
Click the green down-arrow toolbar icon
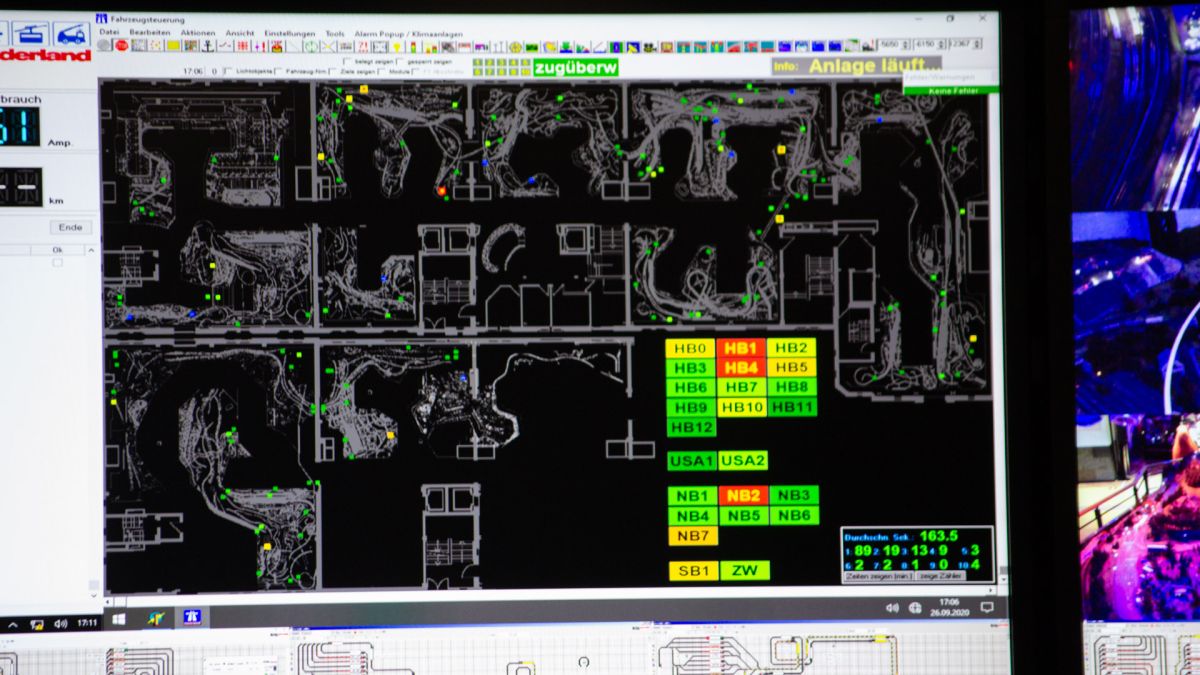[565, 45]
